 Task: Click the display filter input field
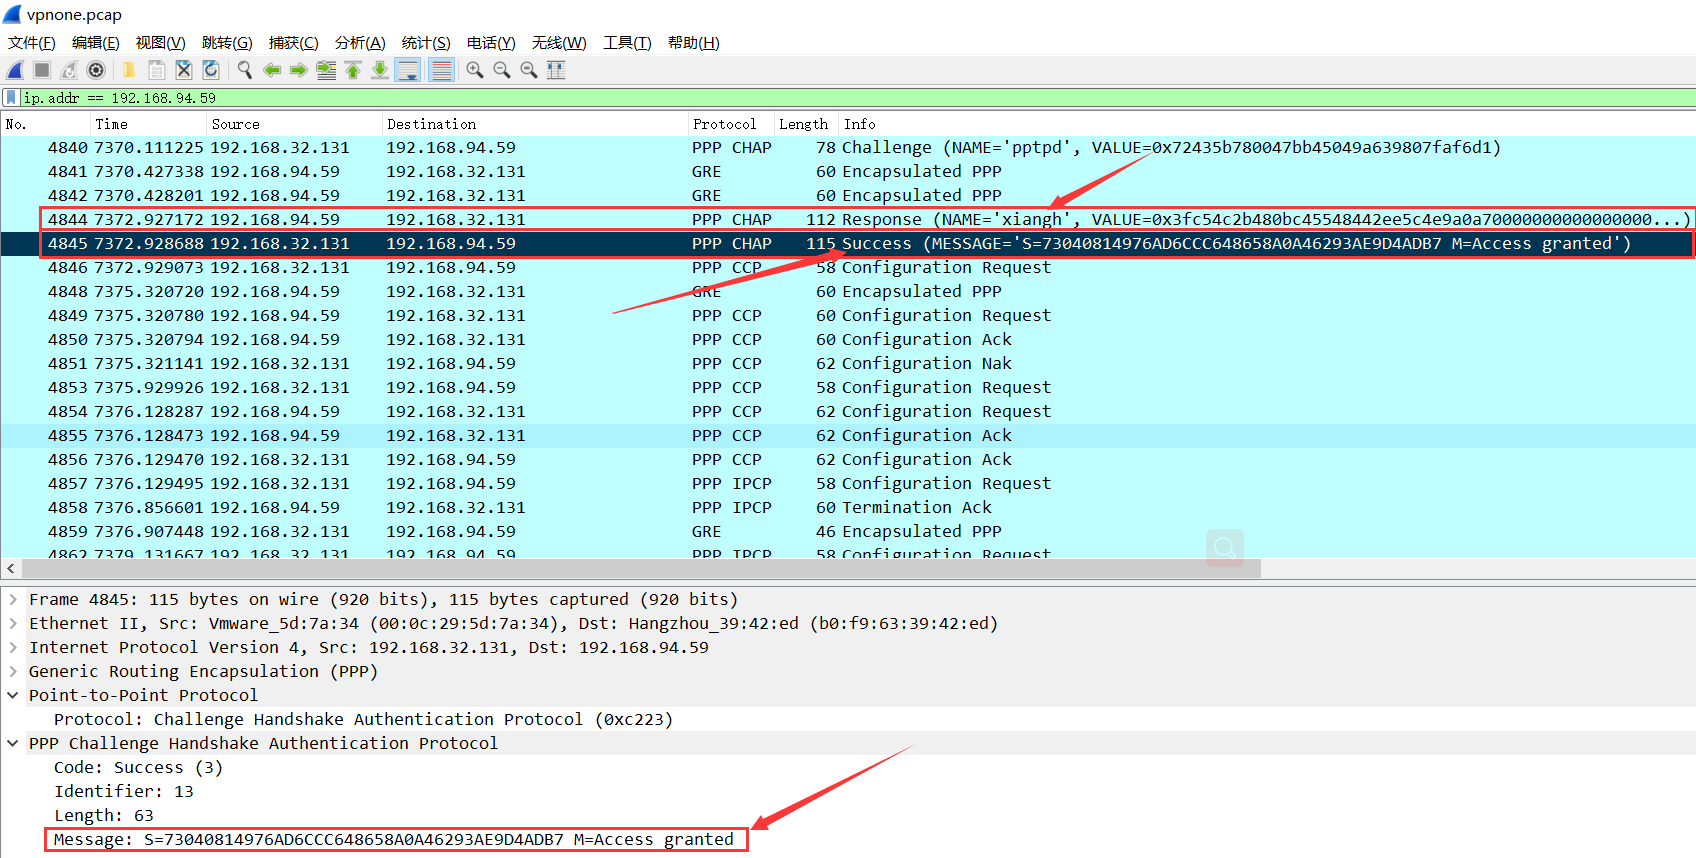point(800,98)
